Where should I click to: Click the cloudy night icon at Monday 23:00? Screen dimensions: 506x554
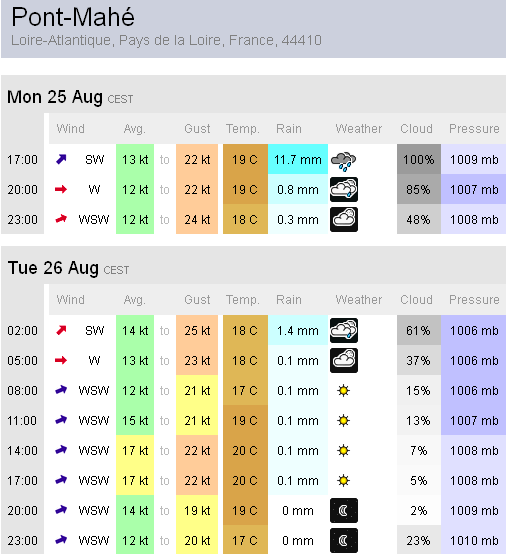(x=344, y=219)
